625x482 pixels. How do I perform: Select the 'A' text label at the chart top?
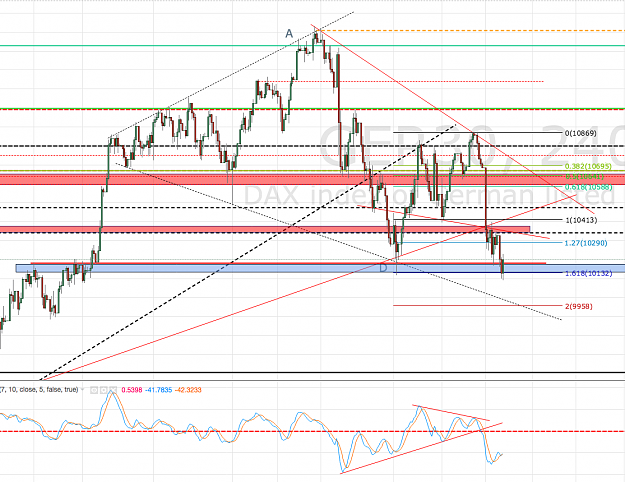[289, 33]
